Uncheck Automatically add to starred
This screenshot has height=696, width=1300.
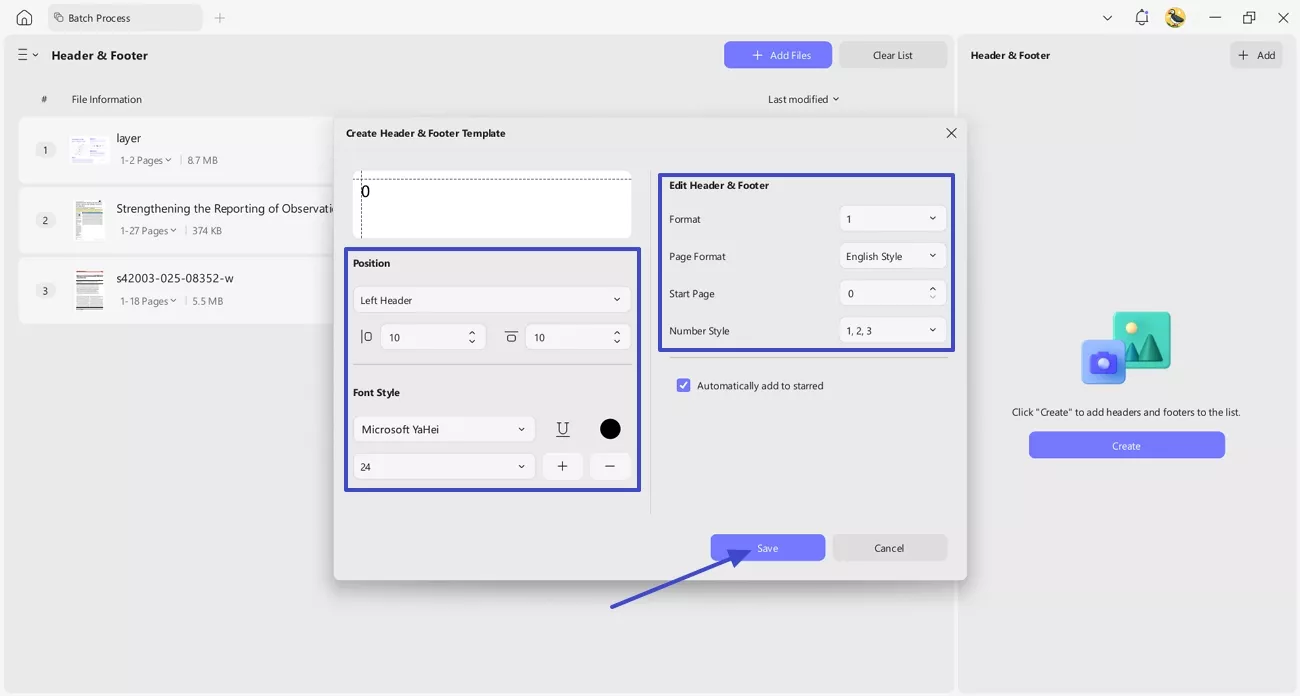(683, 385)
